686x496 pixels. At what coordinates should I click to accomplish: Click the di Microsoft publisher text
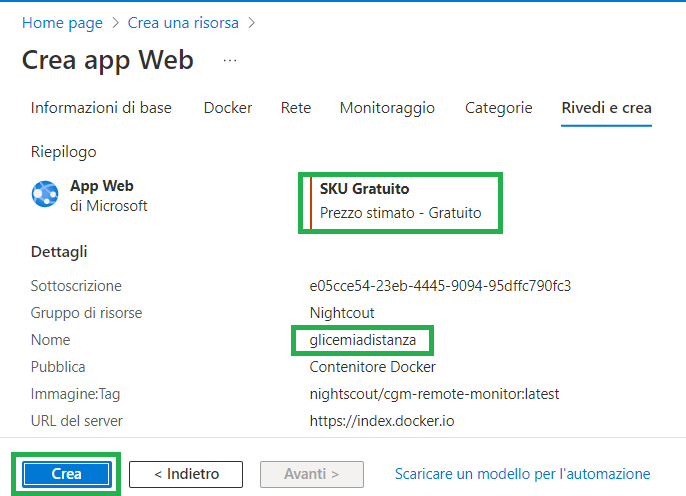point(108,206)
